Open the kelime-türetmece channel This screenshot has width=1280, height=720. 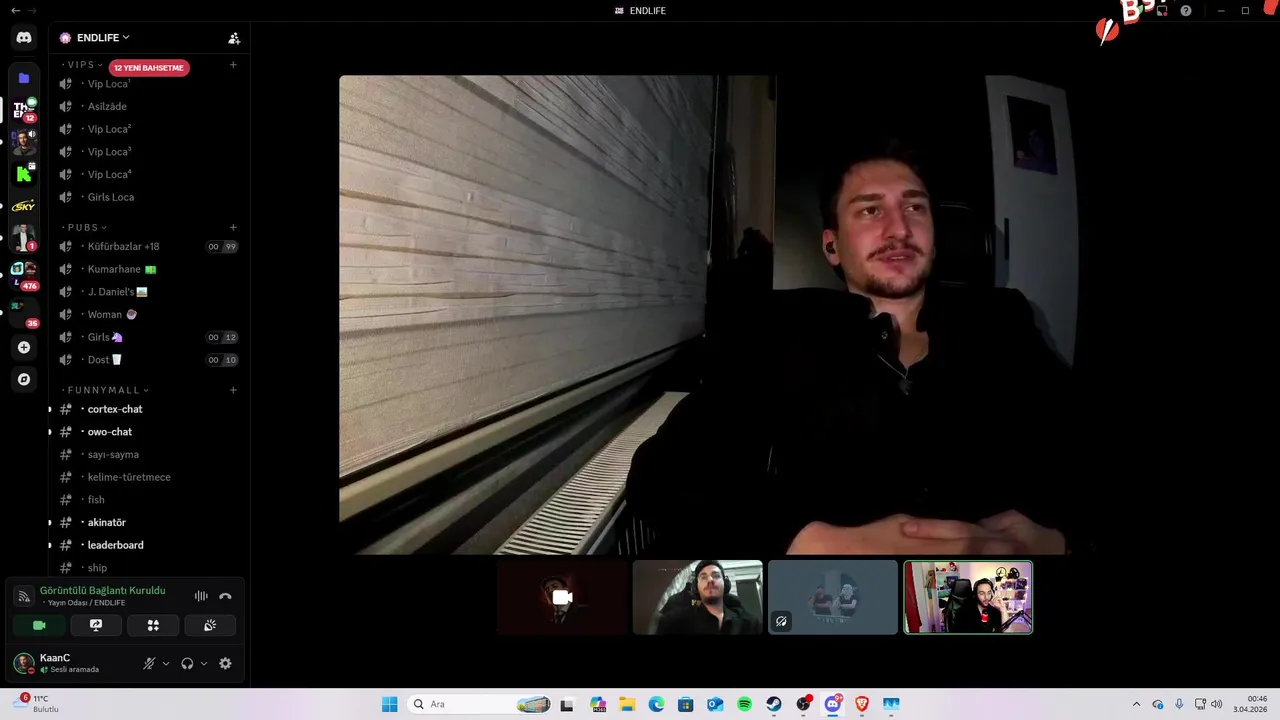click(148, 477)
